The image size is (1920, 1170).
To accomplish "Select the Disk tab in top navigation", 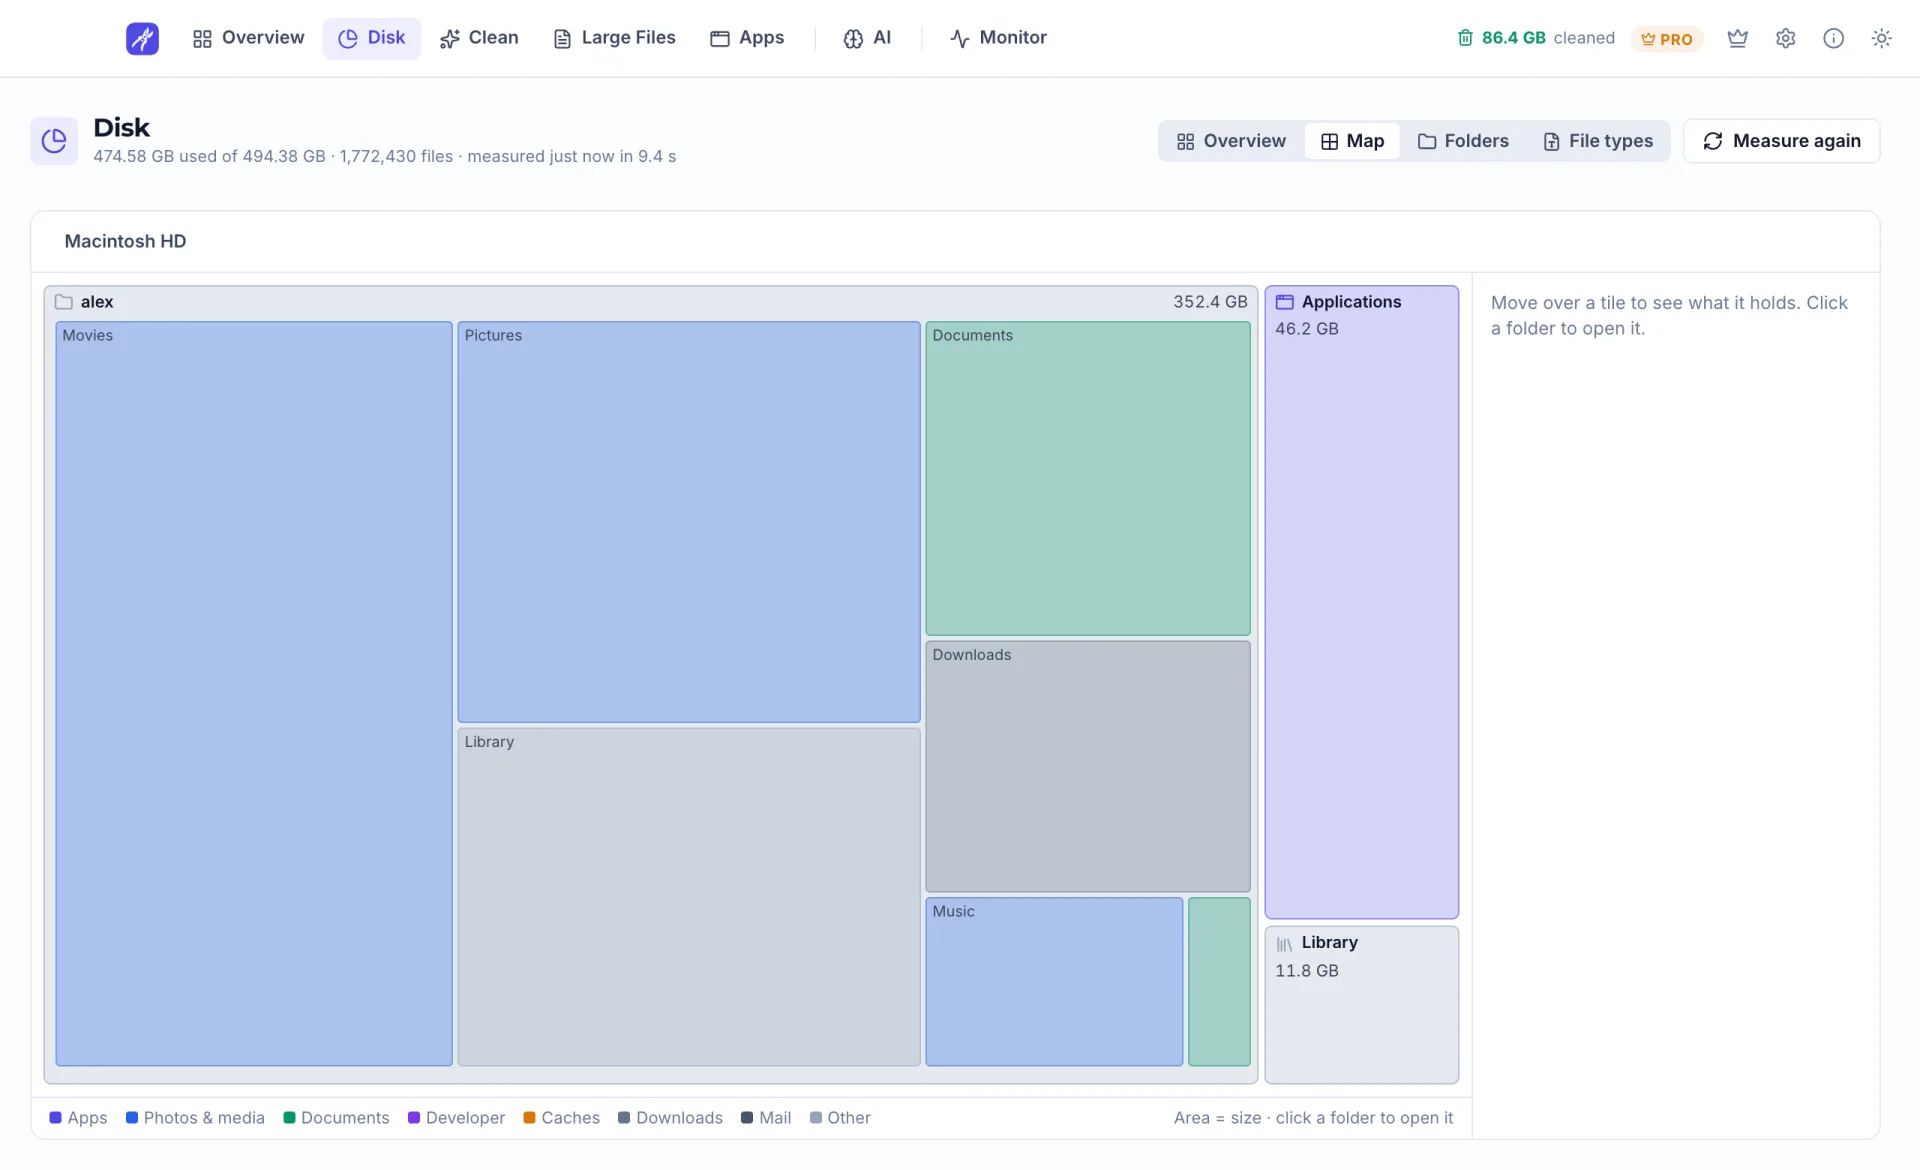I will [x=371, y=38].
